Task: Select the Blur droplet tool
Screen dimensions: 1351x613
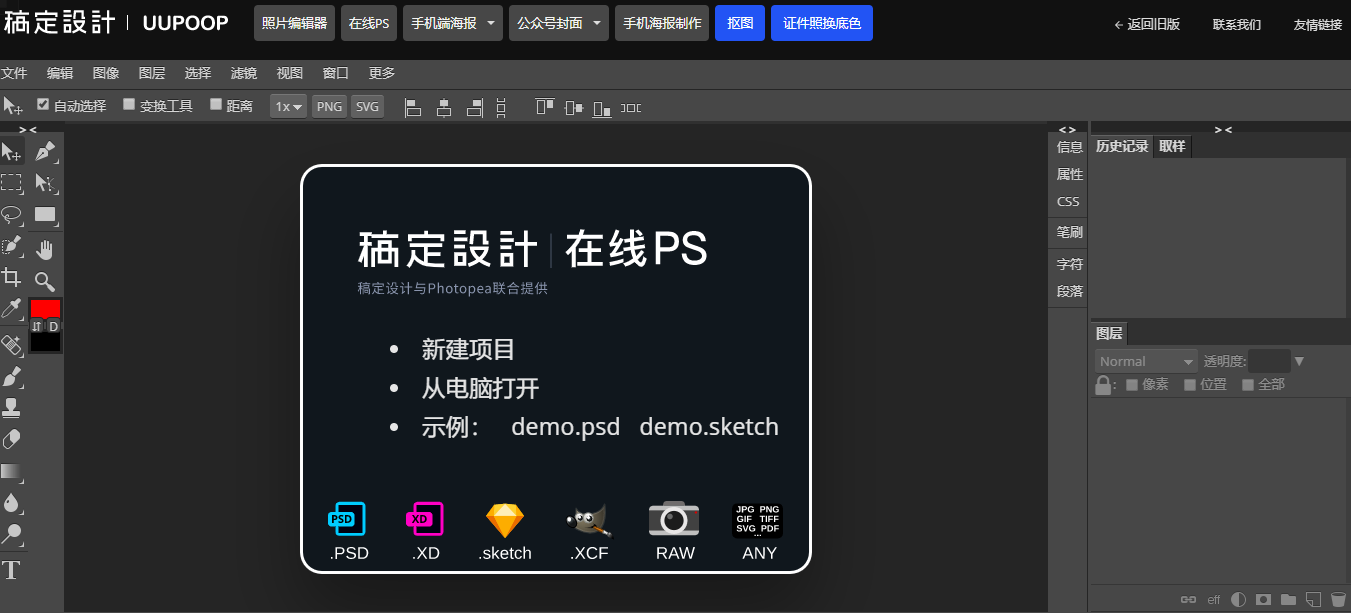Action: pos(12,502)
